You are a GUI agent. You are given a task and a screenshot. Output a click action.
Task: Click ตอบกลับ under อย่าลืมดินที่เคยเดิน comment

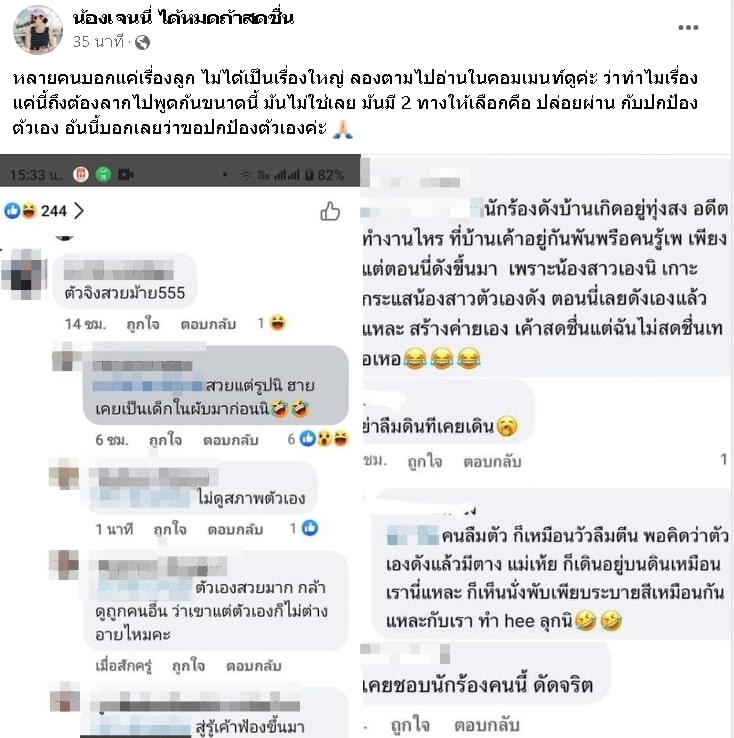click(x=492, y=462)
